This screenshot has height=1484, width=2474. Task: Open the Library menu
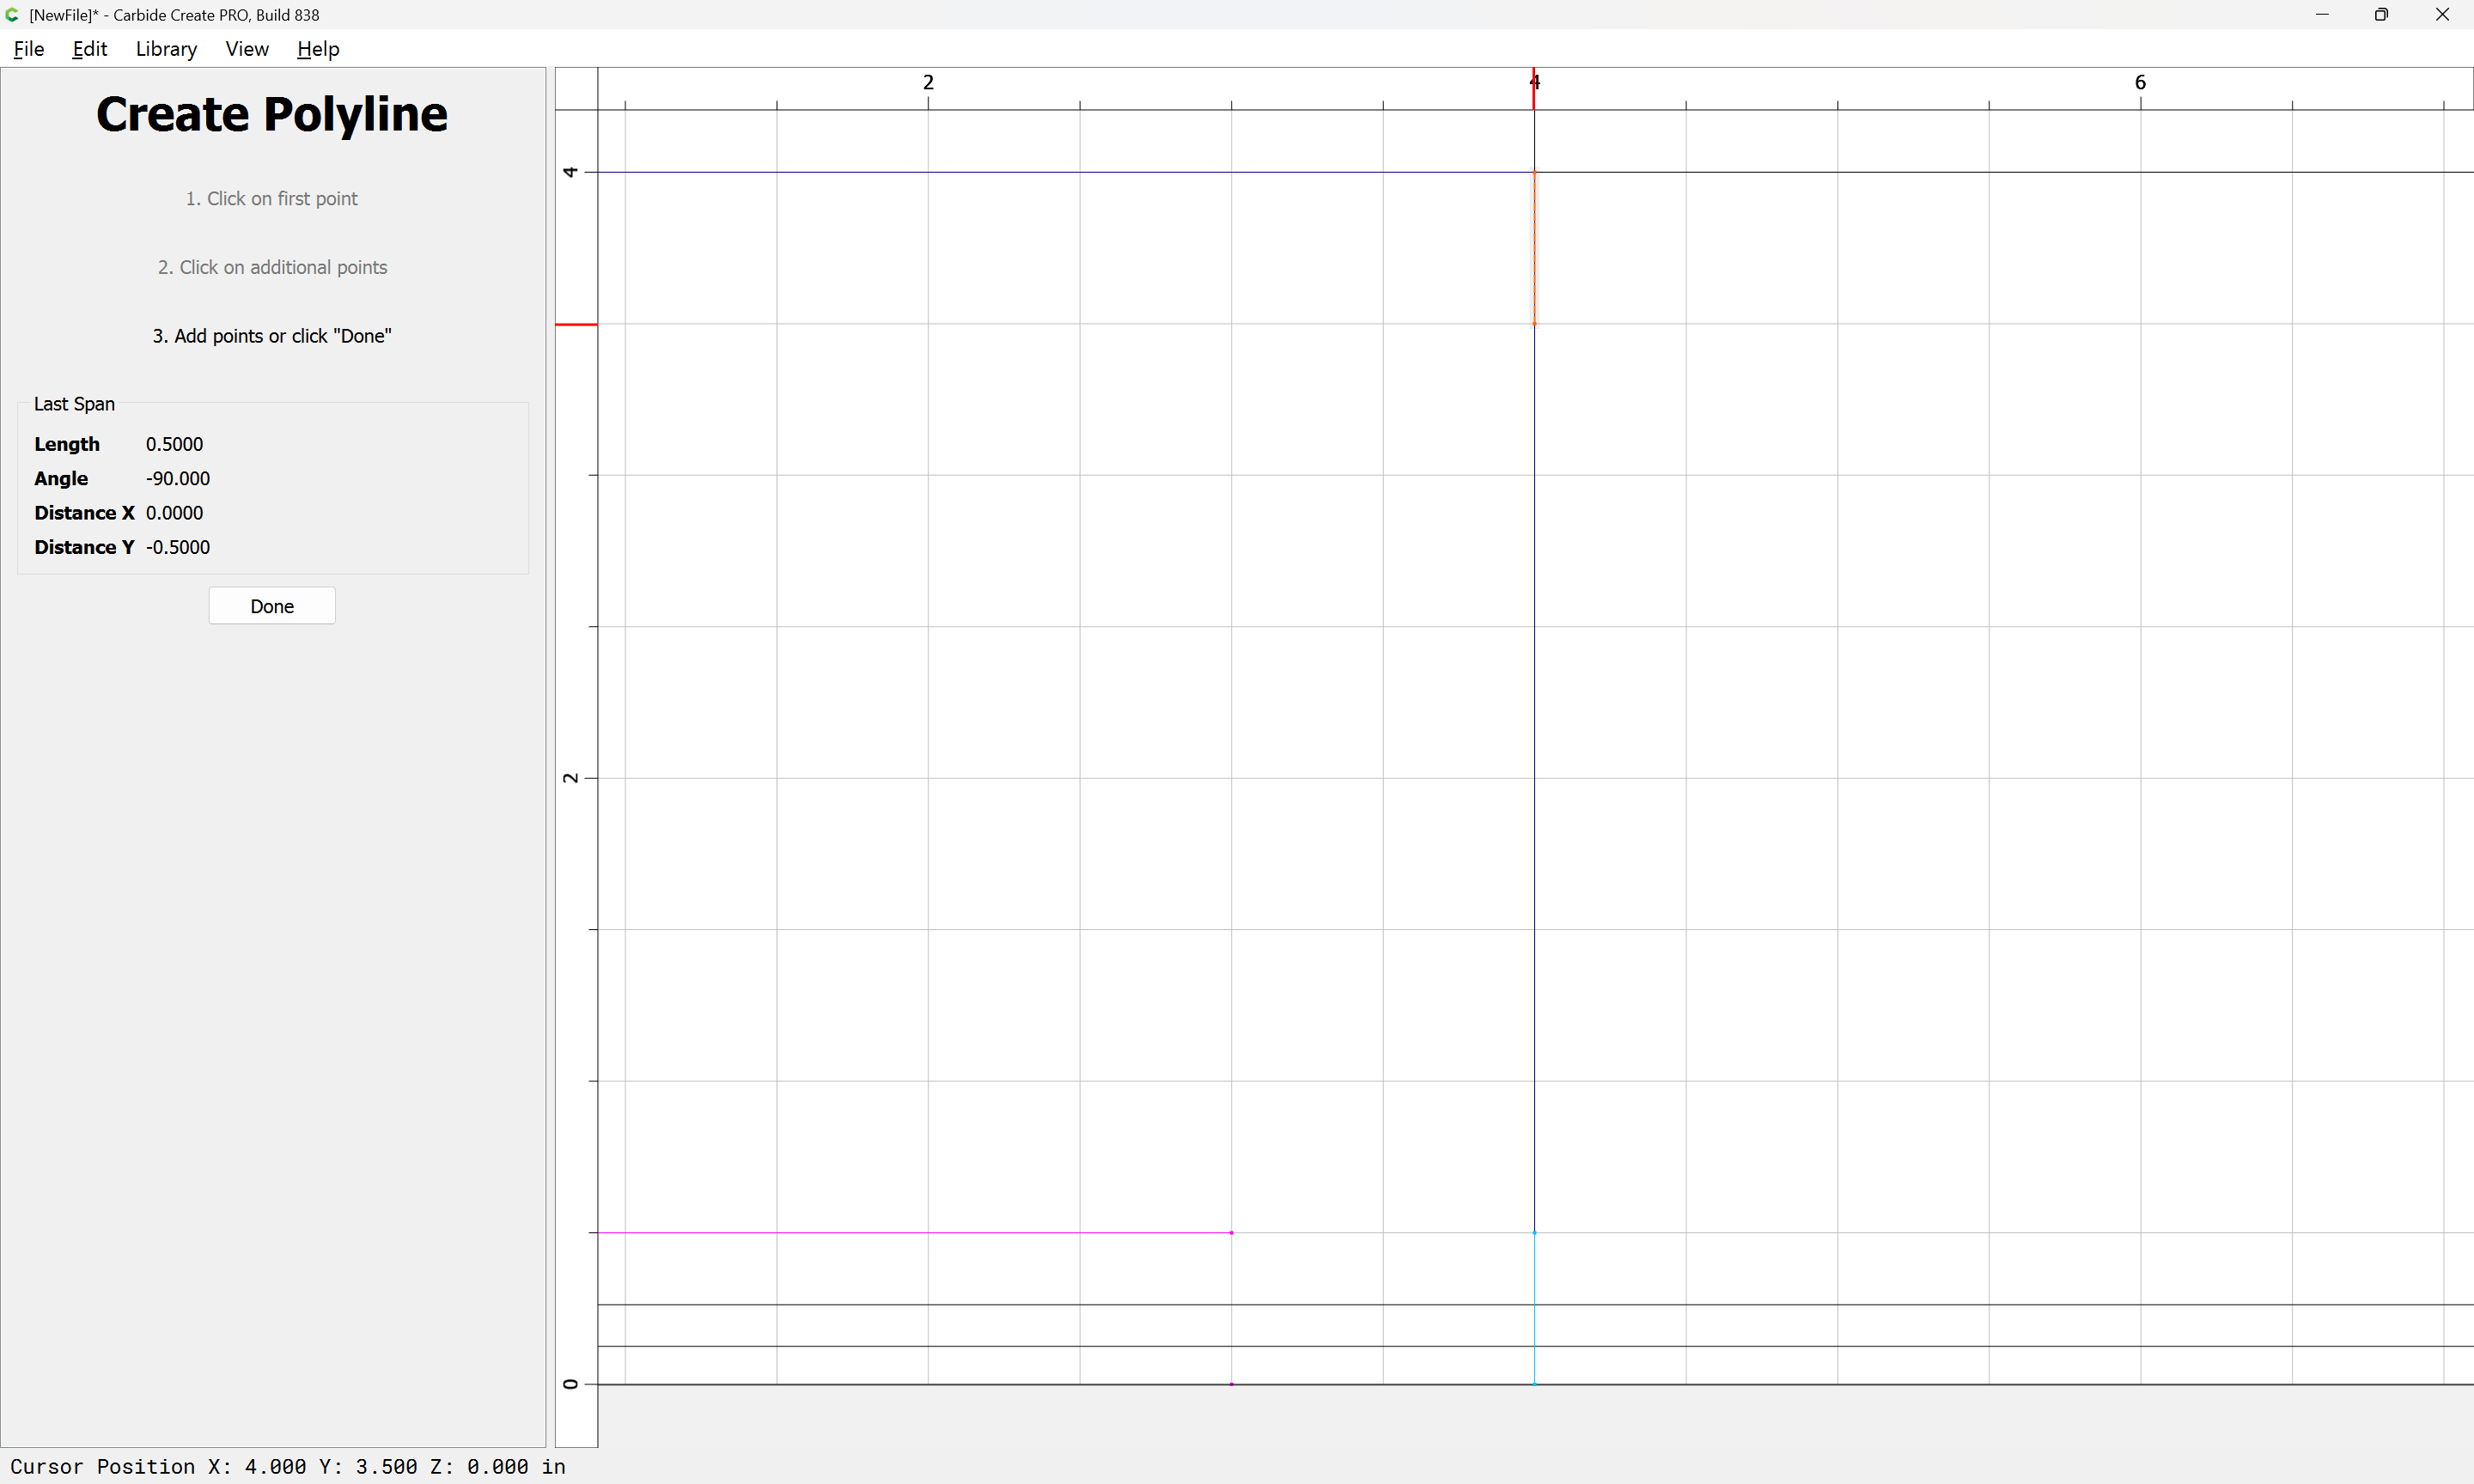coord(166,49)
